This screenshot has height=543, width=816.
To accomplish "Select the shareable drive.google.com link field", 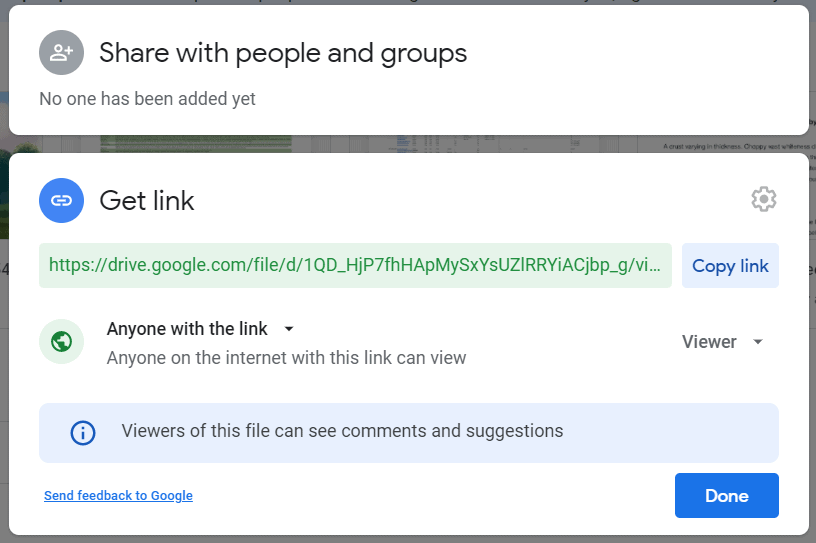I will coord(355,266).
